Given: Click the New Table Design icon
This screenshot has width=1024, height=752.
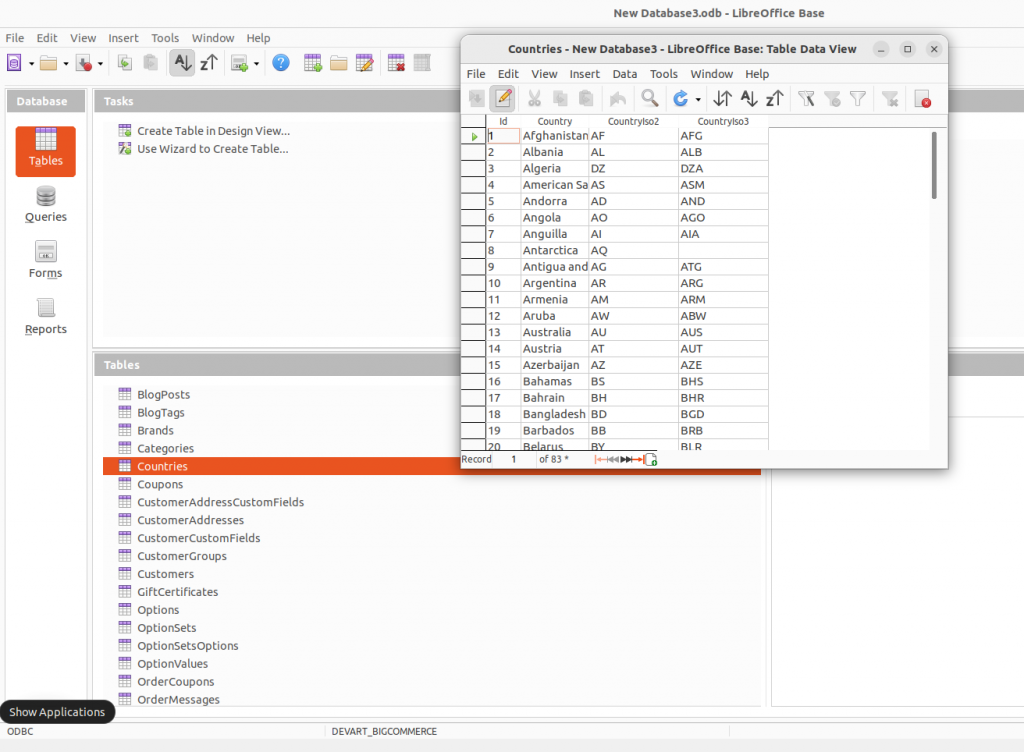Looking at the screenshot, I should coord(312,63).
